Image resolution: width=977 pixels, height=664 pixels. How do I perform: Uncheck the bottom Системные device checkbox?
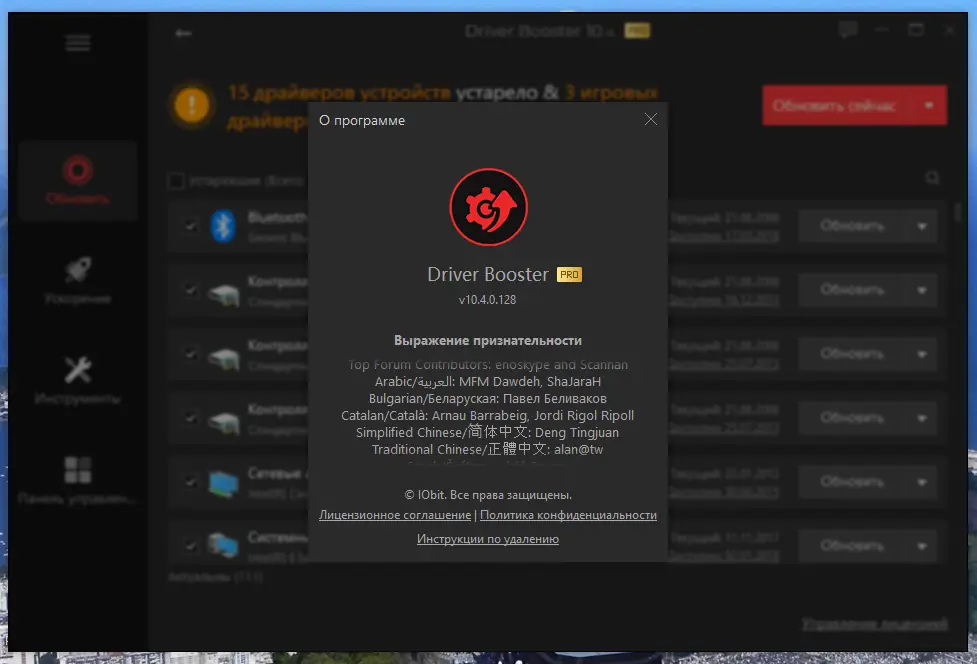click(x=190, y=546)
